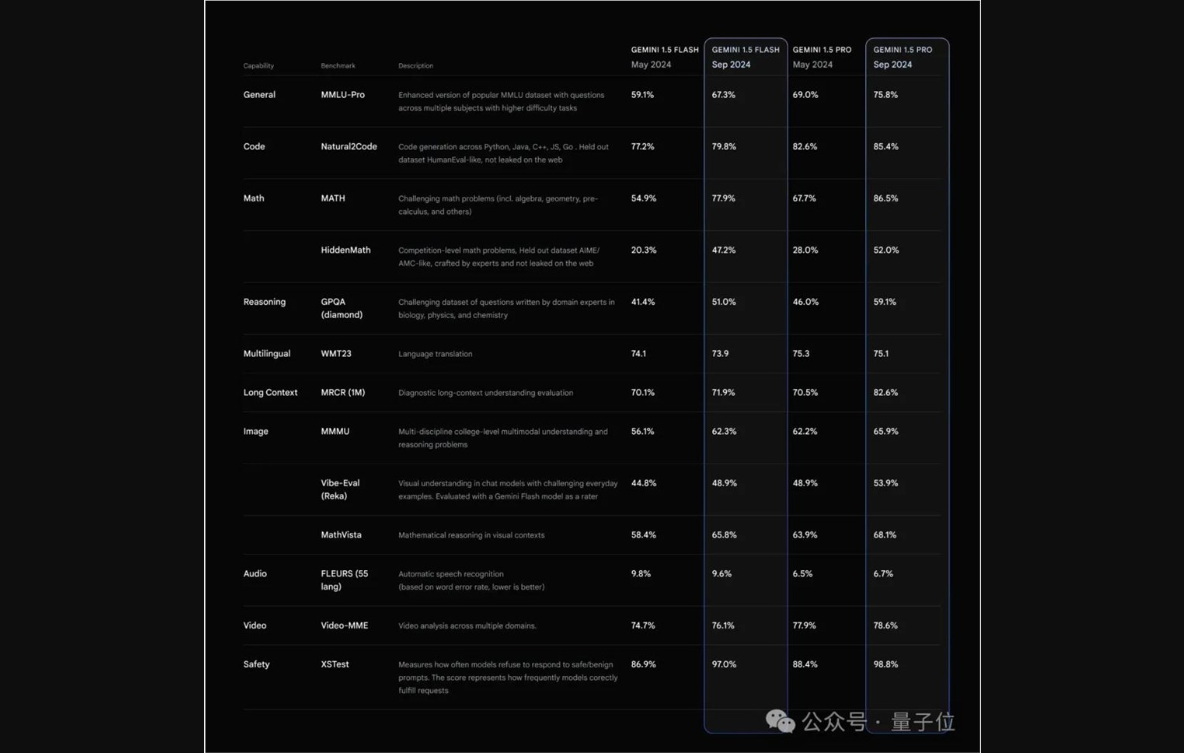Click the Math capability label
The height and width of the screenshot is (753, 1184).
254,198
